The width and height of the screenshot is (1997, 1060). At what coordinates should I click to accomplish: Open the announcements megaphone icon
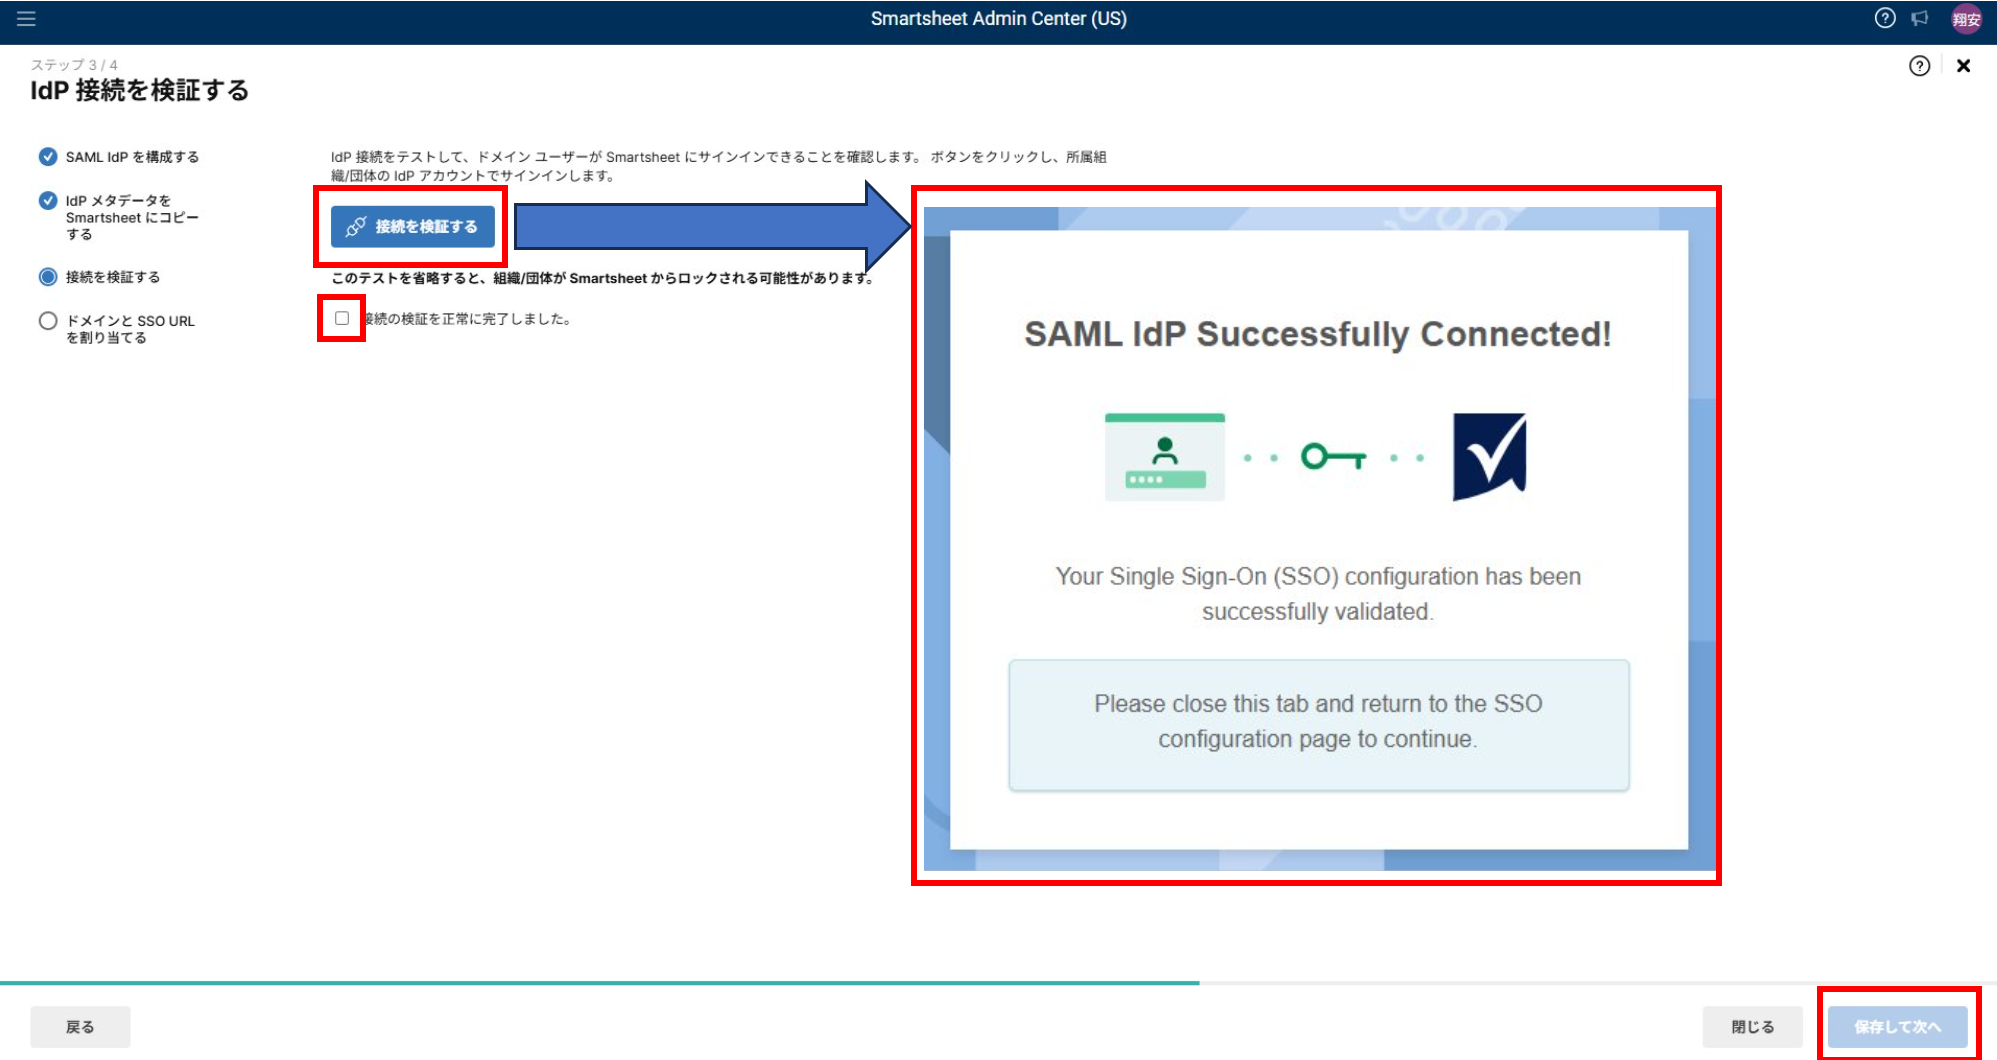pyautogui.click(x=1920, y=18)
